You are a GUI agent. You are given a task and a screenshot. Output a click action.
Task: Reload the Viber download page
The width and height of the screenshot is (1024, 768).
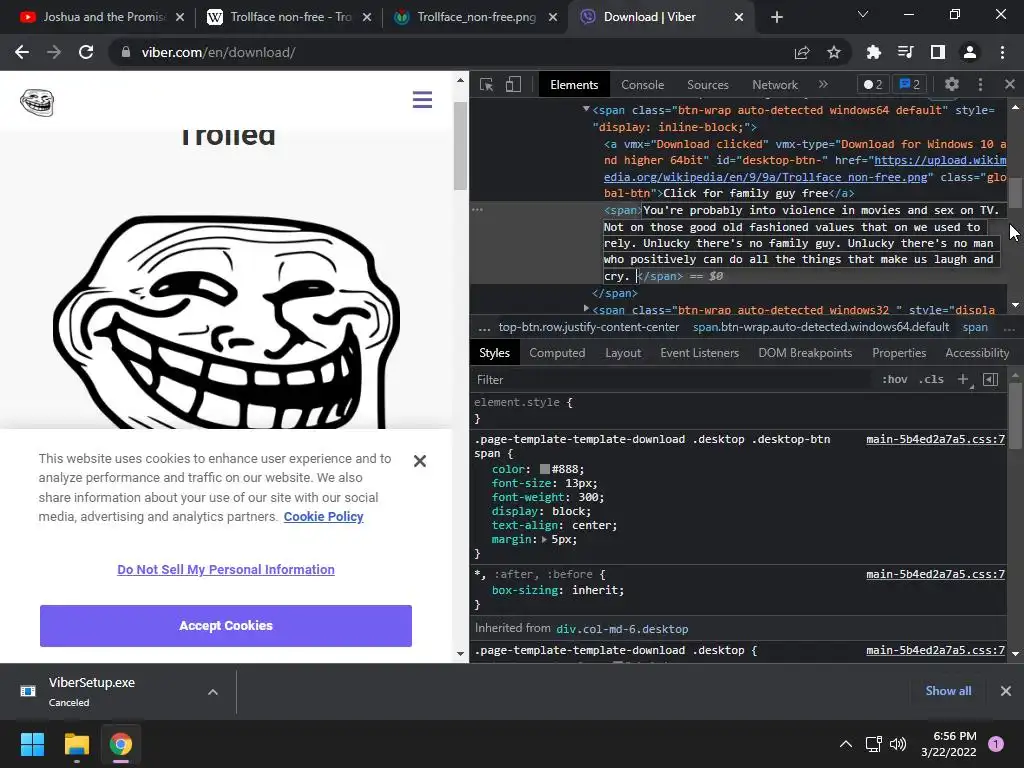tap(86, 52)
